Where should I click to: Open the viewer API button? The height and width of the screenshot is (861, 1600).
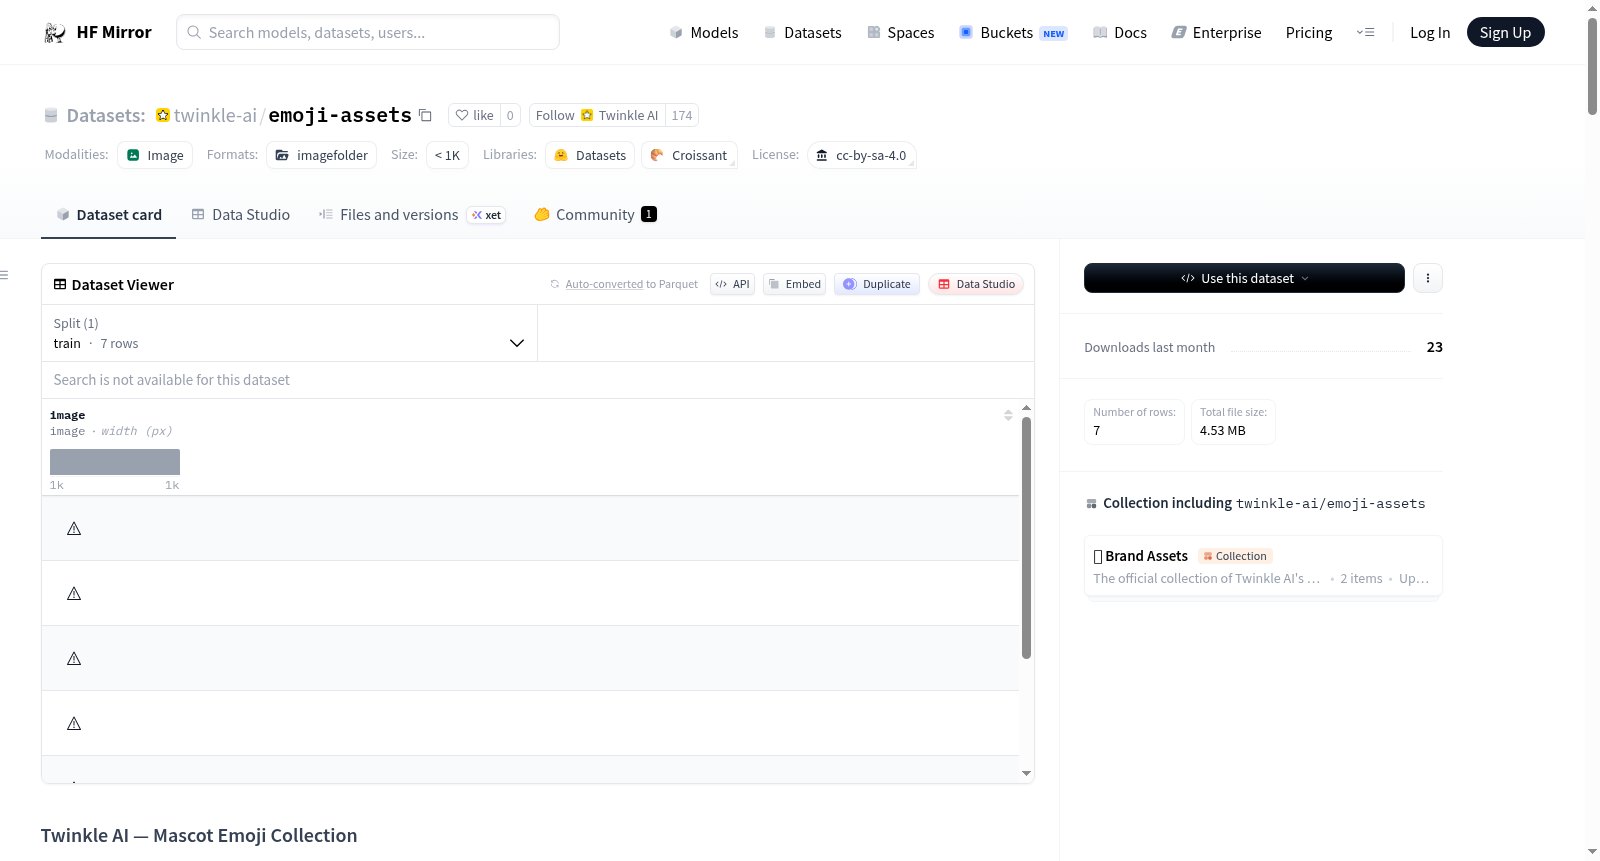(732, 284)
